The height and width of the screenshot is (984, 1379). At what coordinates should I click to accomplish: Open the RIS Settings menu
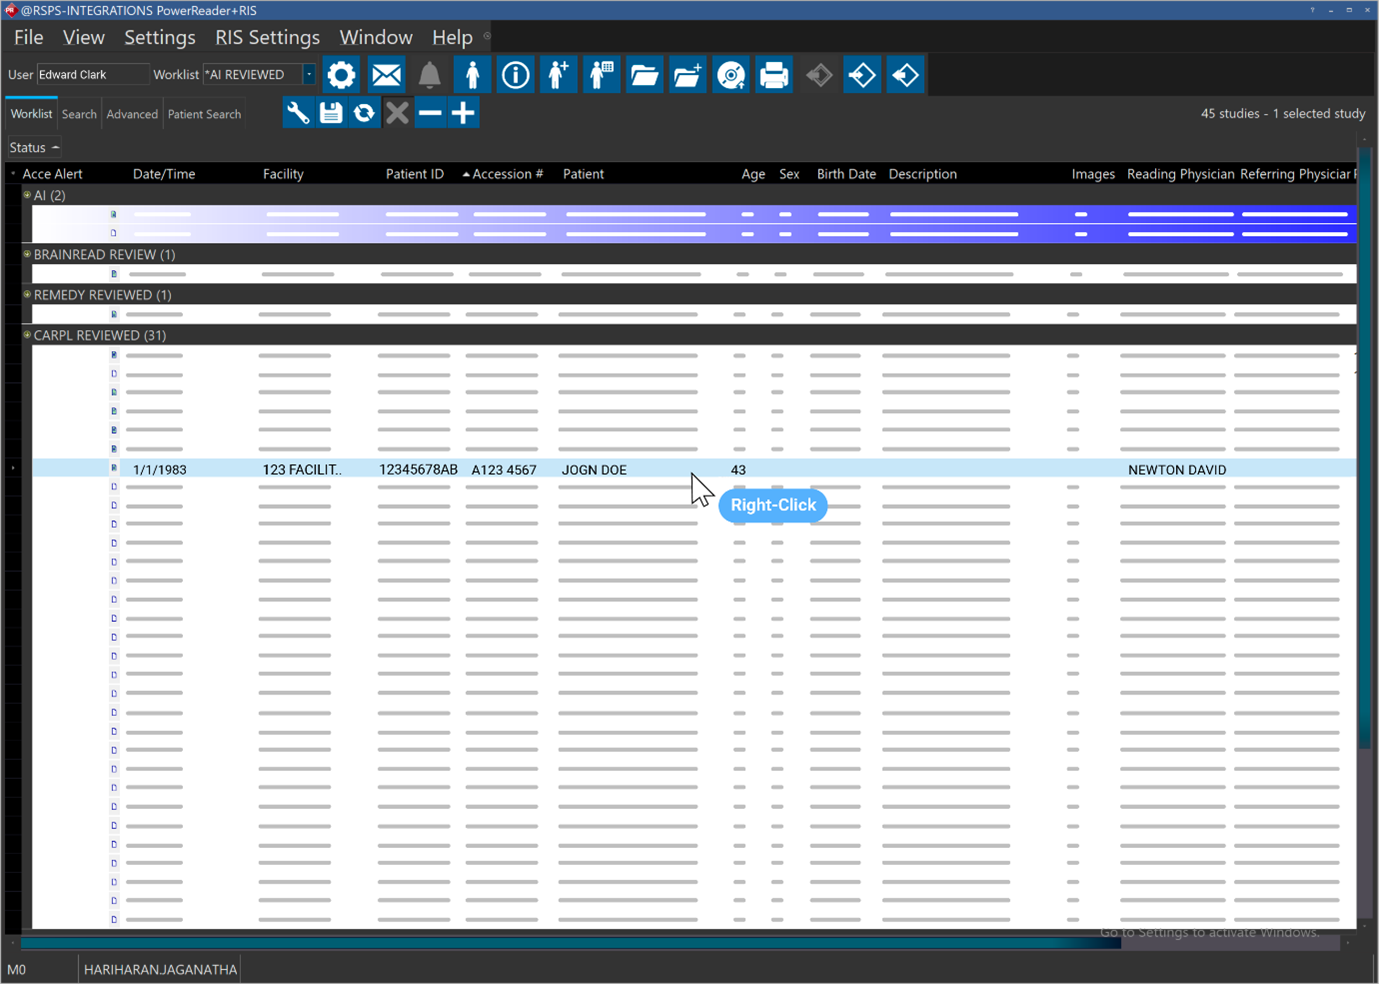[267, 37]
